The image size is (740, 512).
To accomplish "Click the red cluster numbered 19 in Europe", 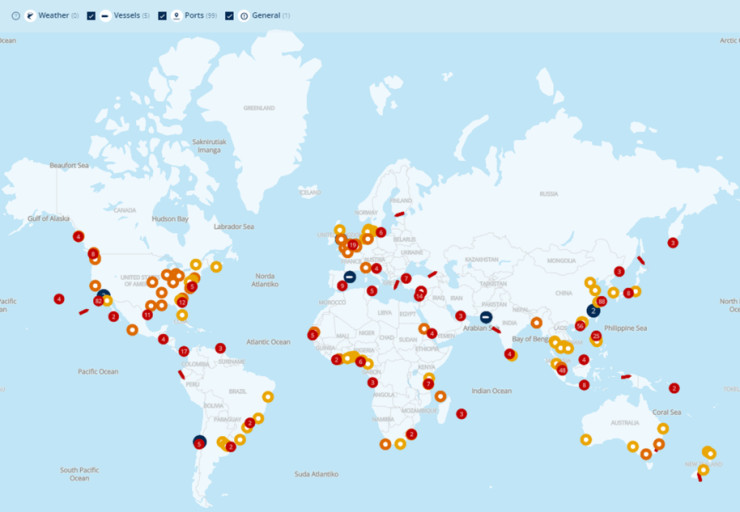I will pos(352,245).
